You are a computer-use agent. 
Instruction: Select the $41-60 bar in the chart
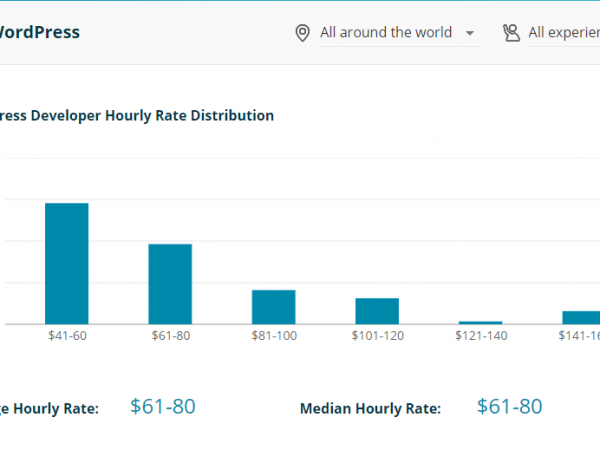coord(67,263)
